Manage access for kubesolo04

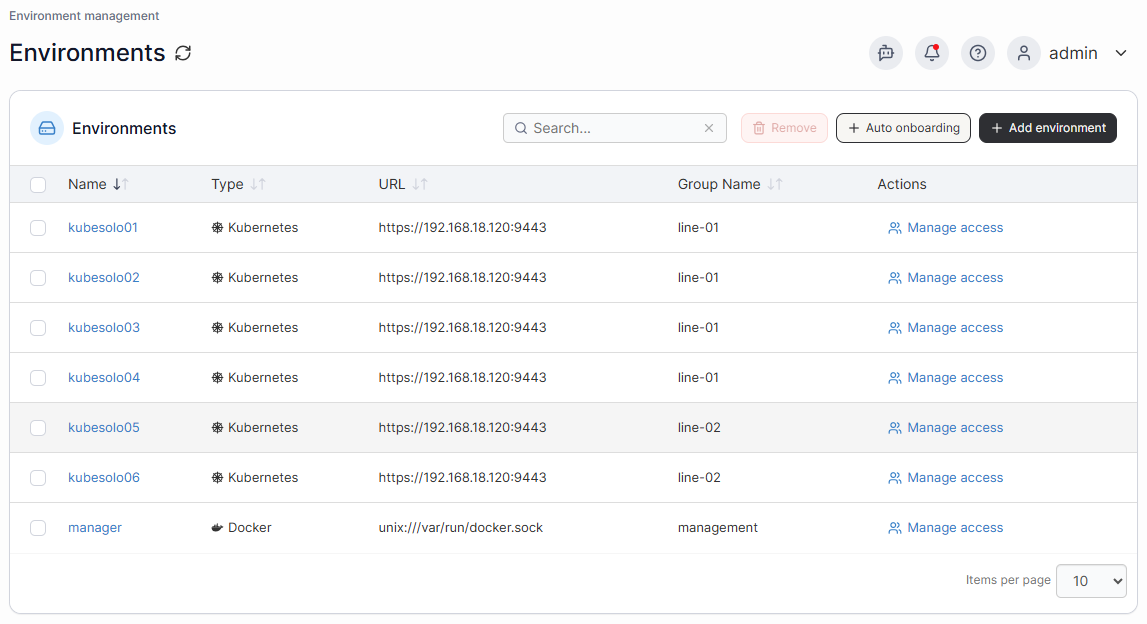(945, 377)
